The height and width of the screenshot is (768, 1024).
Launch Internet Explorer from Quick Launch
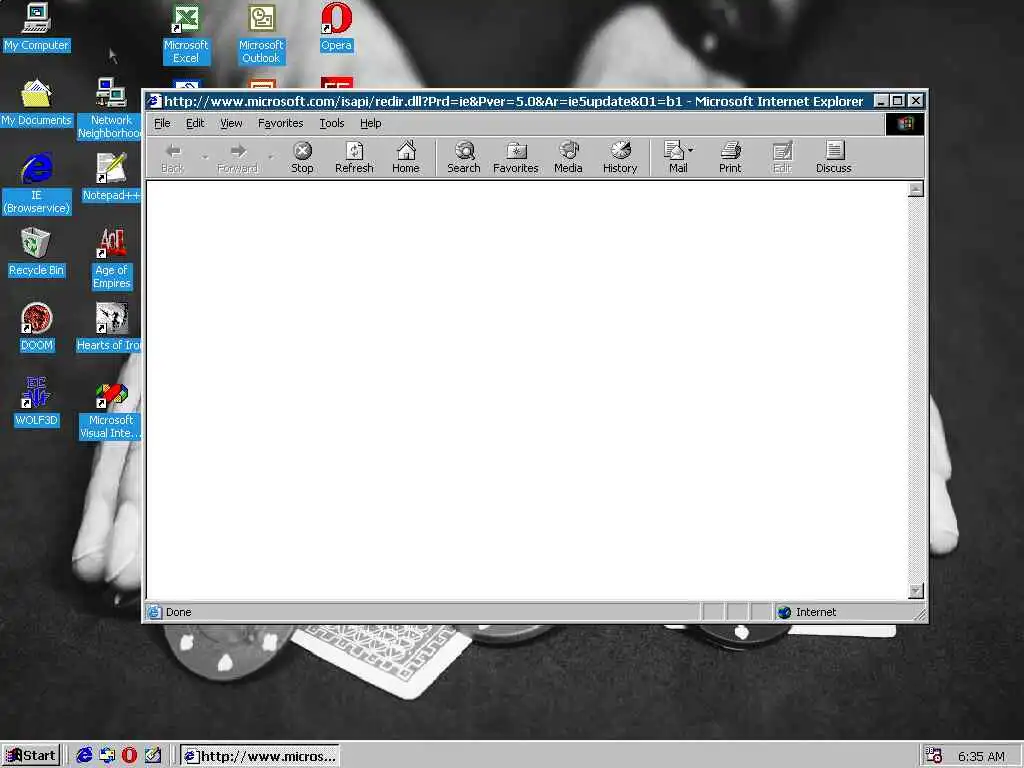[x=84, y=756]
